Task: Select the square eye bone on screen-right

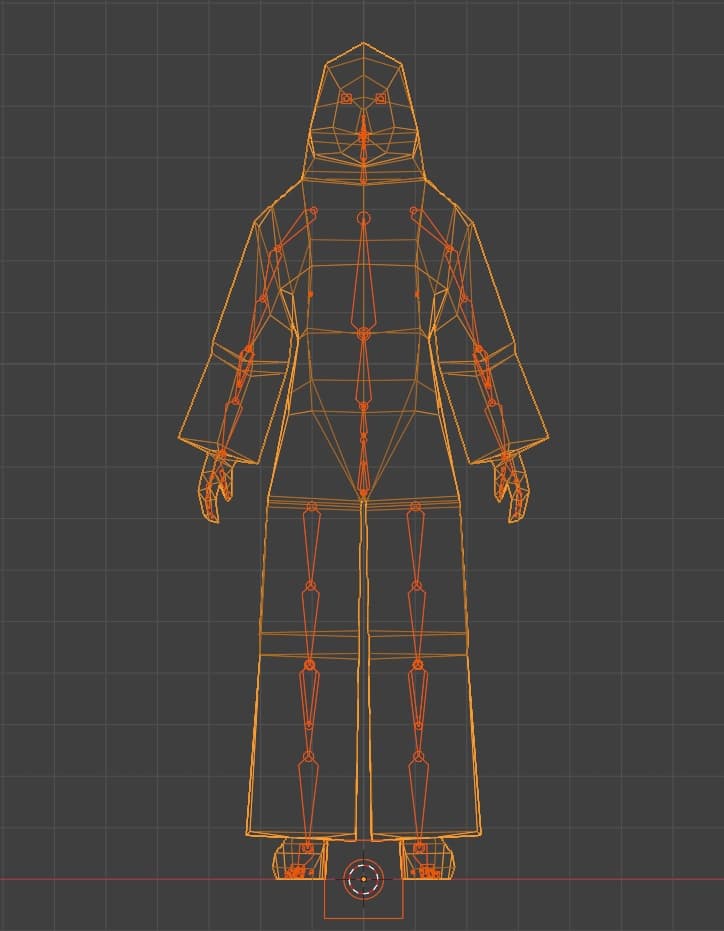Action: coord(380,99)
